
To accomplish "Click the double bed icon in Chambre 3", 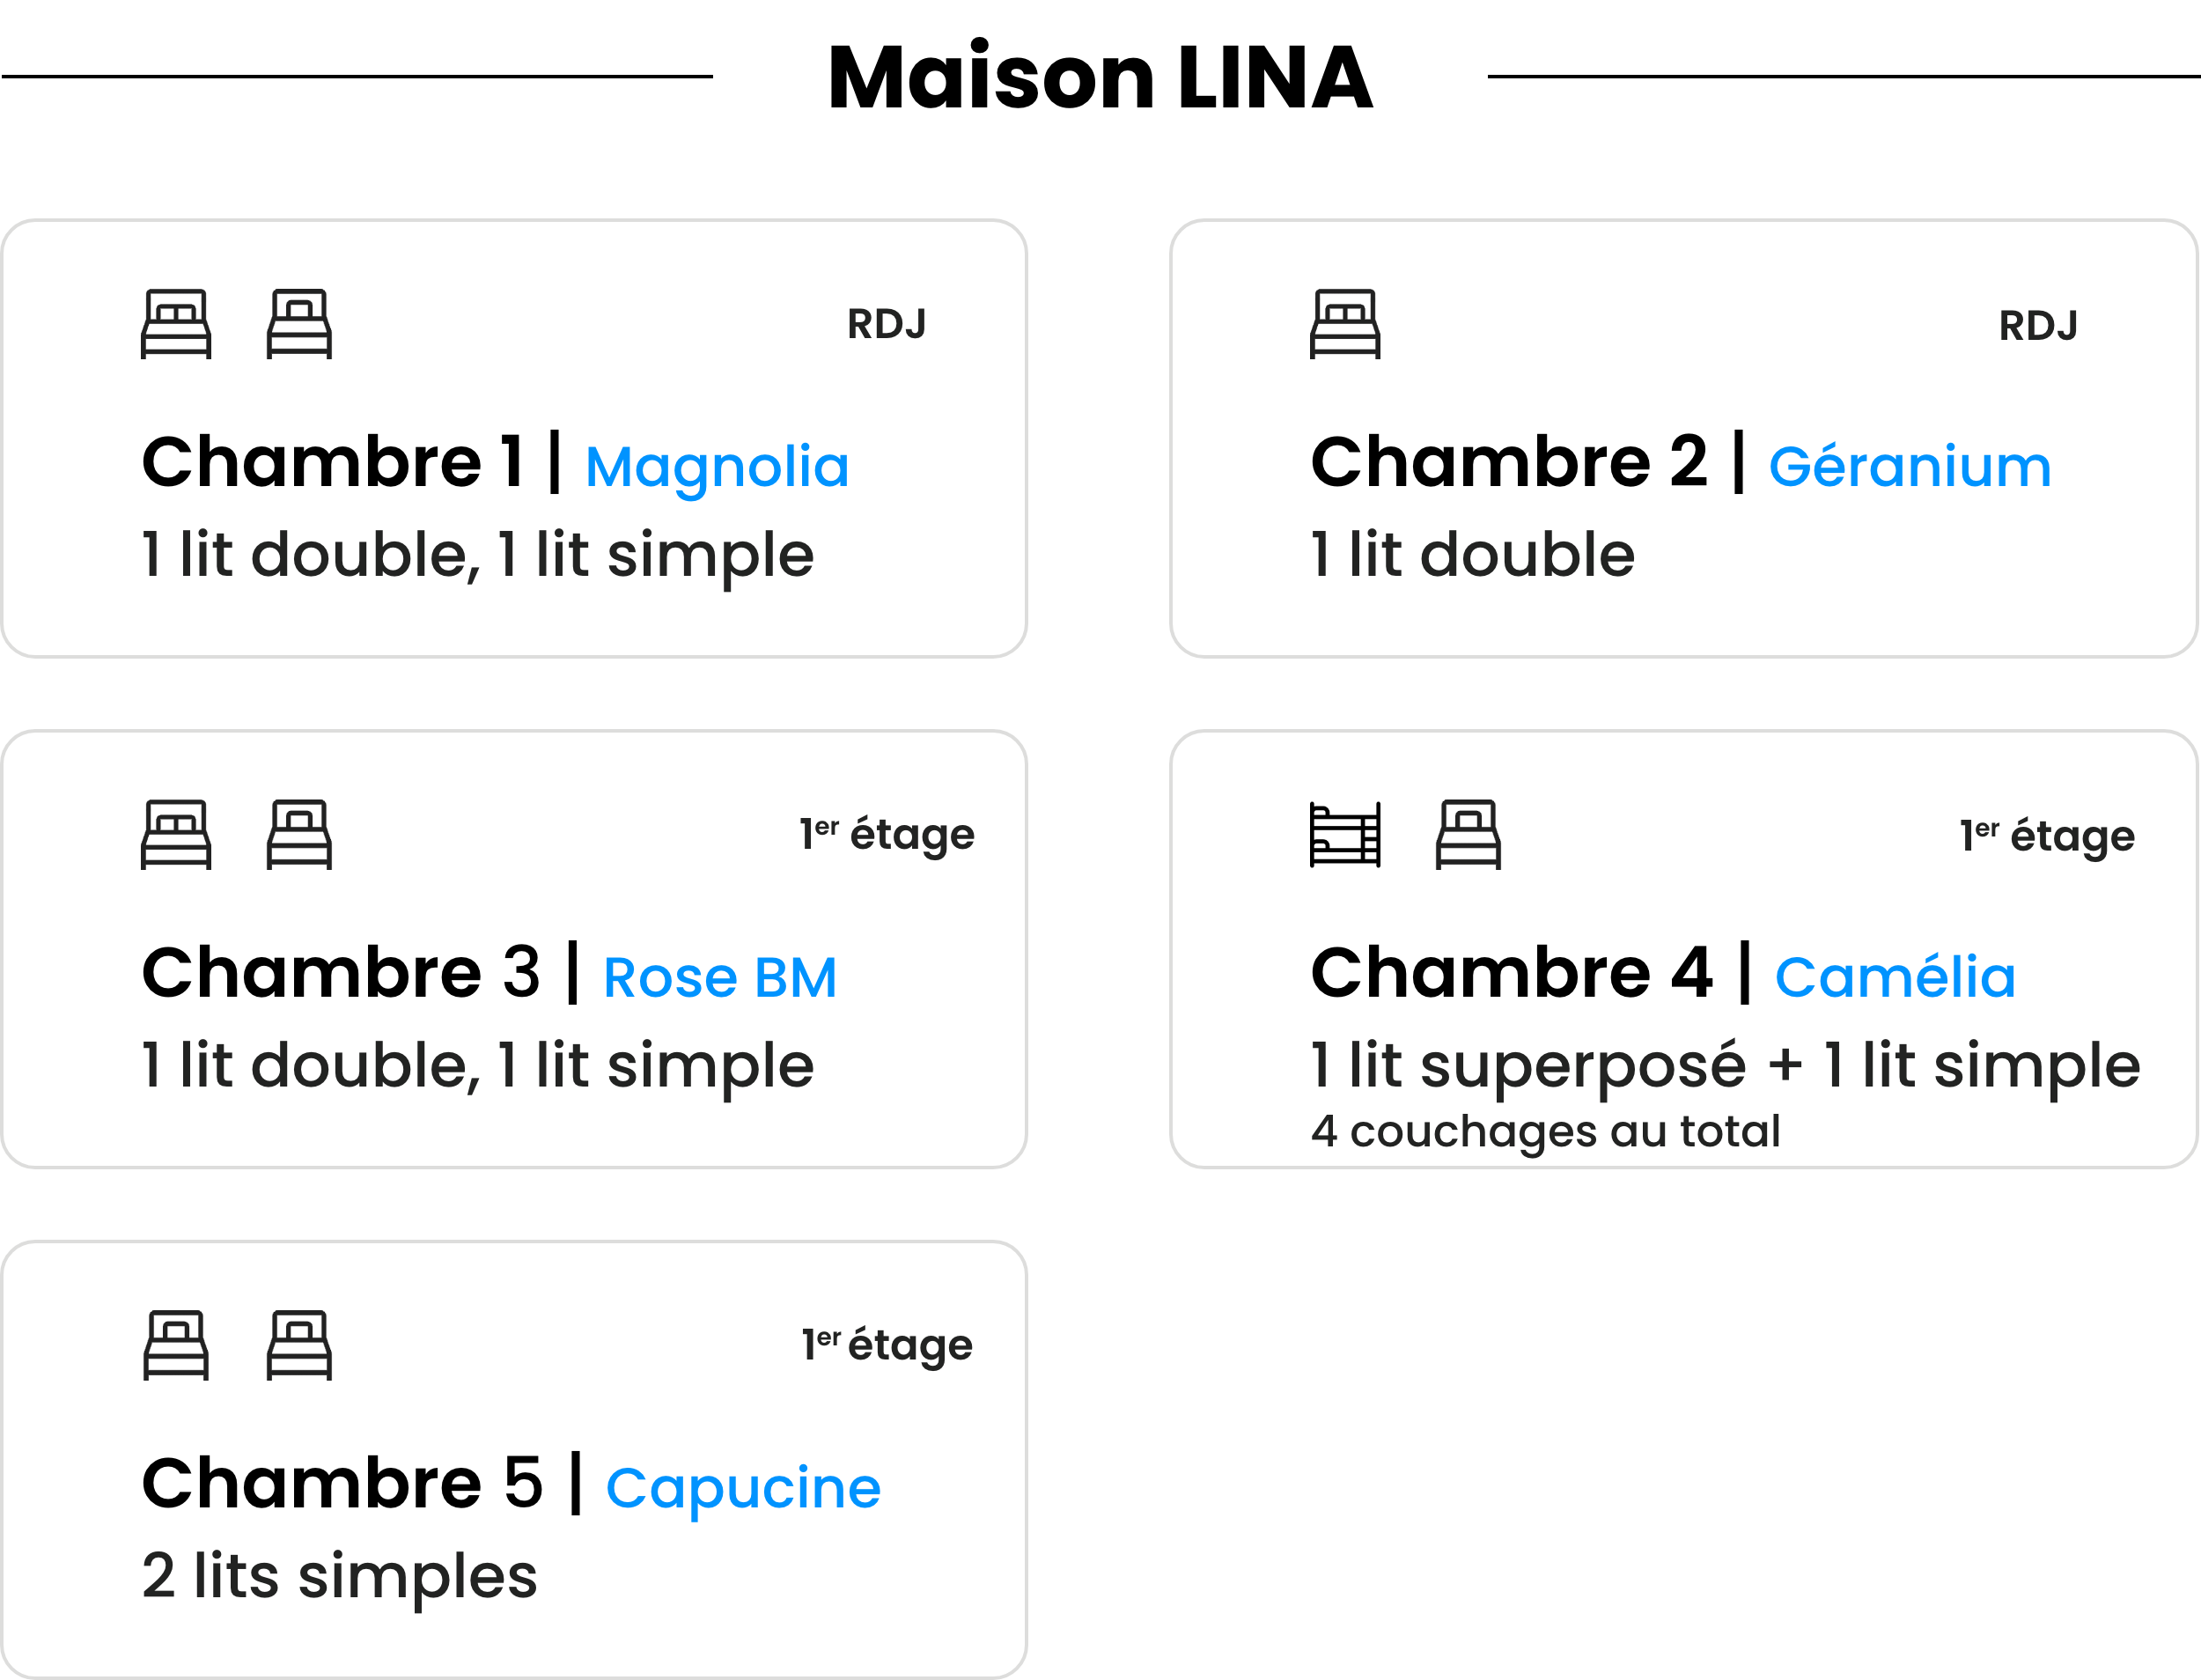I will coord(176,834).
